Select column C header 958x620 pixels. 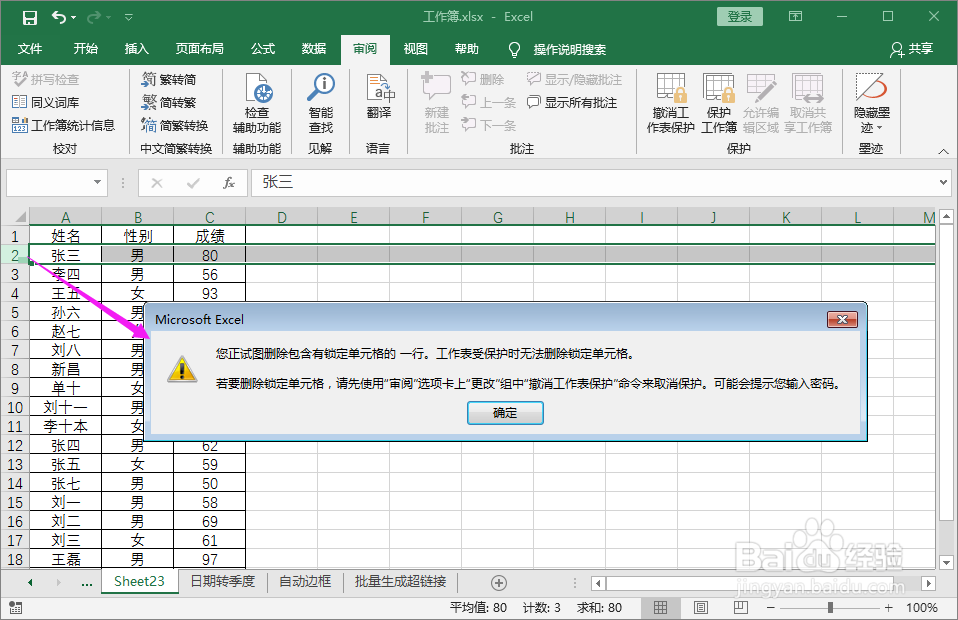pyautogui.click(x=210, y=217)
